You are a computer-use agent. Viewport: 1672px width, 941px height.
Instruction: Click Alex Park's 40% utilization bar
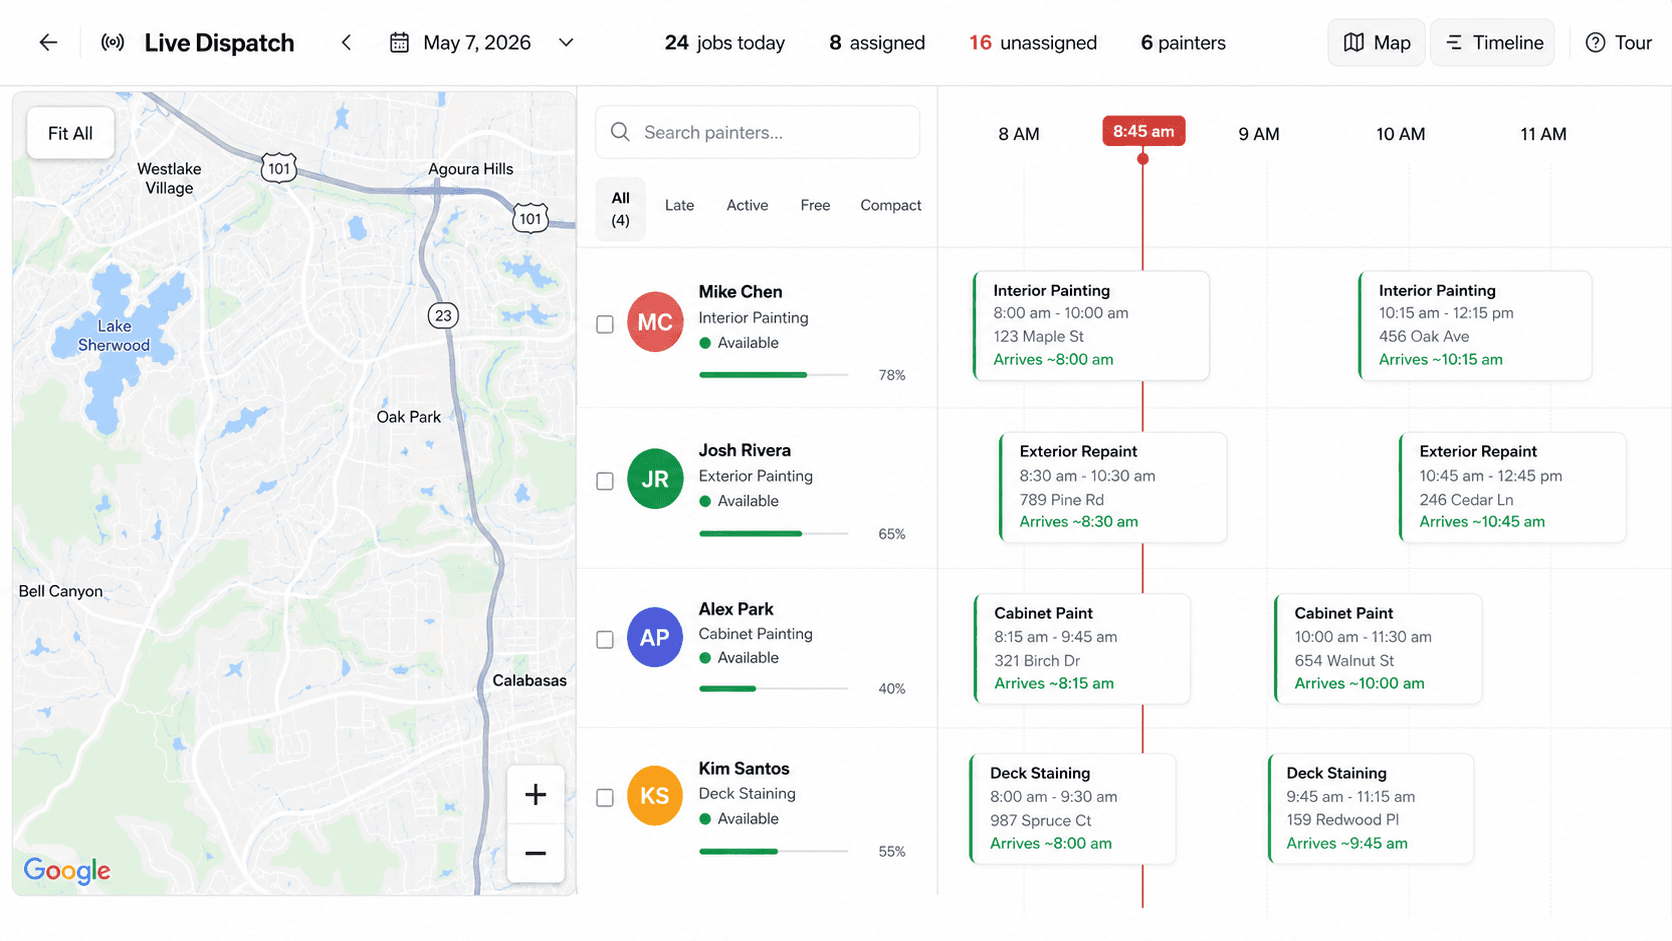(x=774, y=689)
